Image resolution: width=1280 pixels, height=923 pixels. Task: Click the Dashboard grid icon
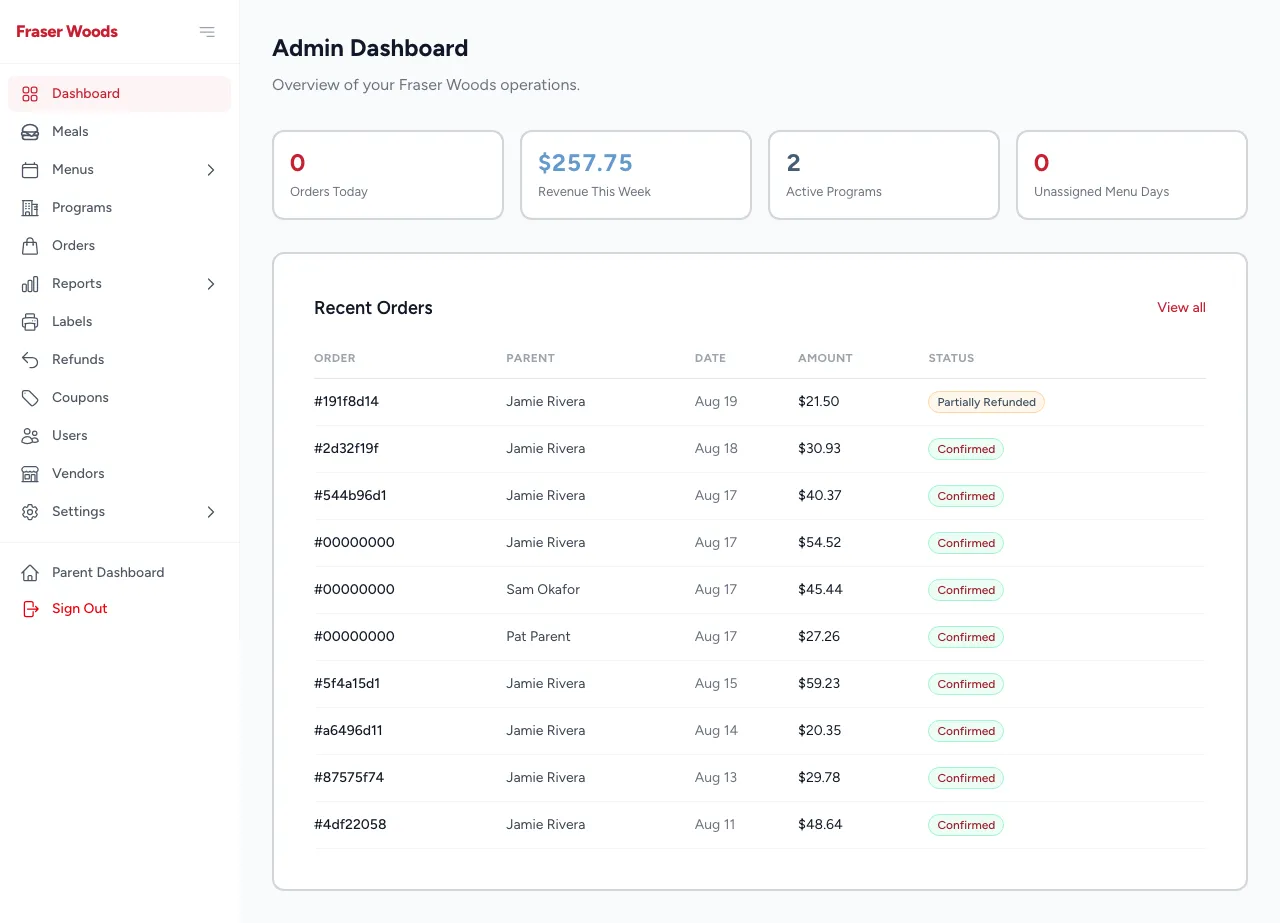[x=30, y=94]
